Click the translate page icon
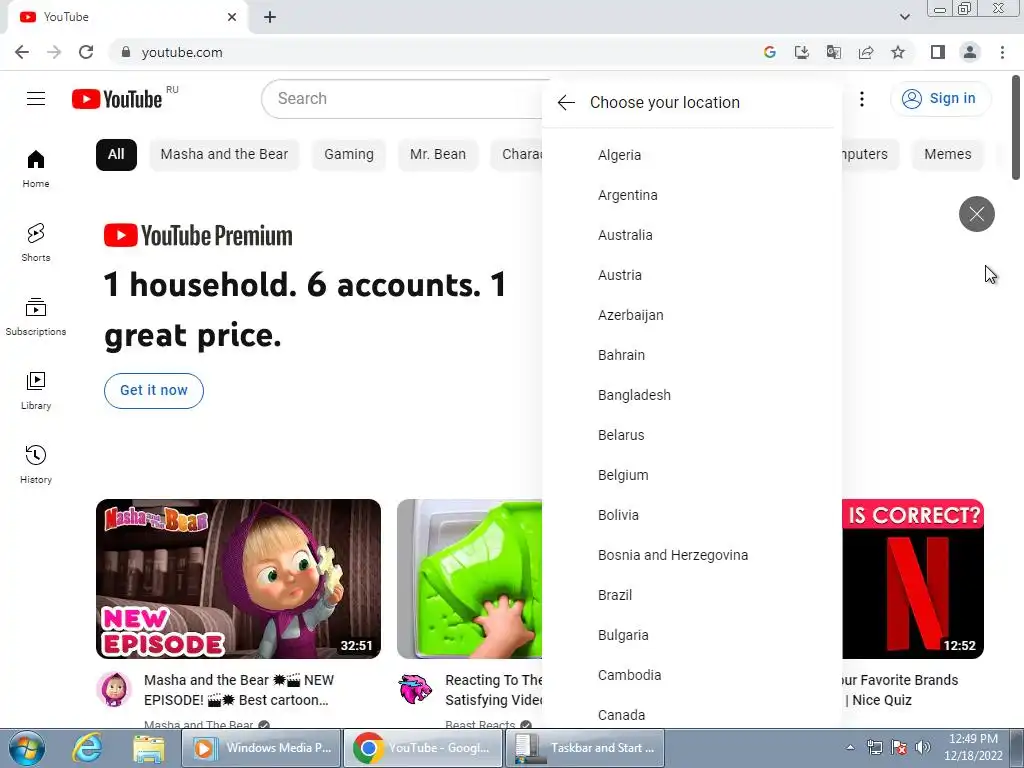Viewport: 1024px width, 768px height. [834, 52]
